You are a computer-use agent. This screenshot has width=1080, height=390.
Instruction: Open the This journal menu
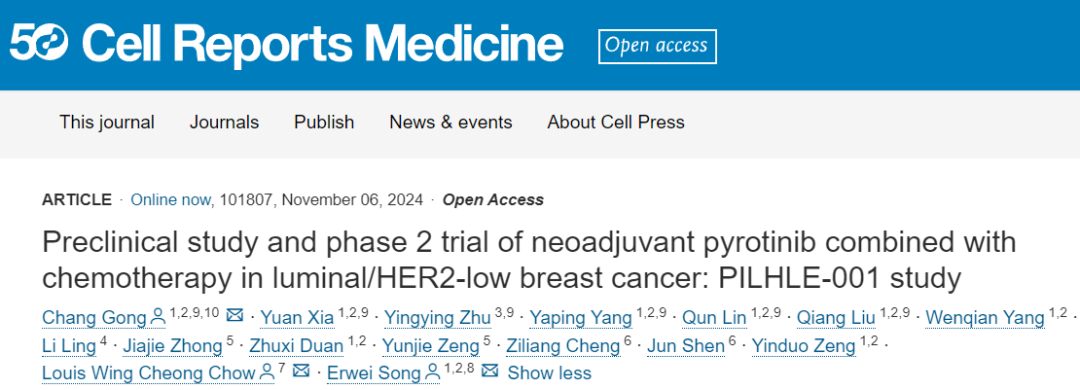tap(107, 123)
